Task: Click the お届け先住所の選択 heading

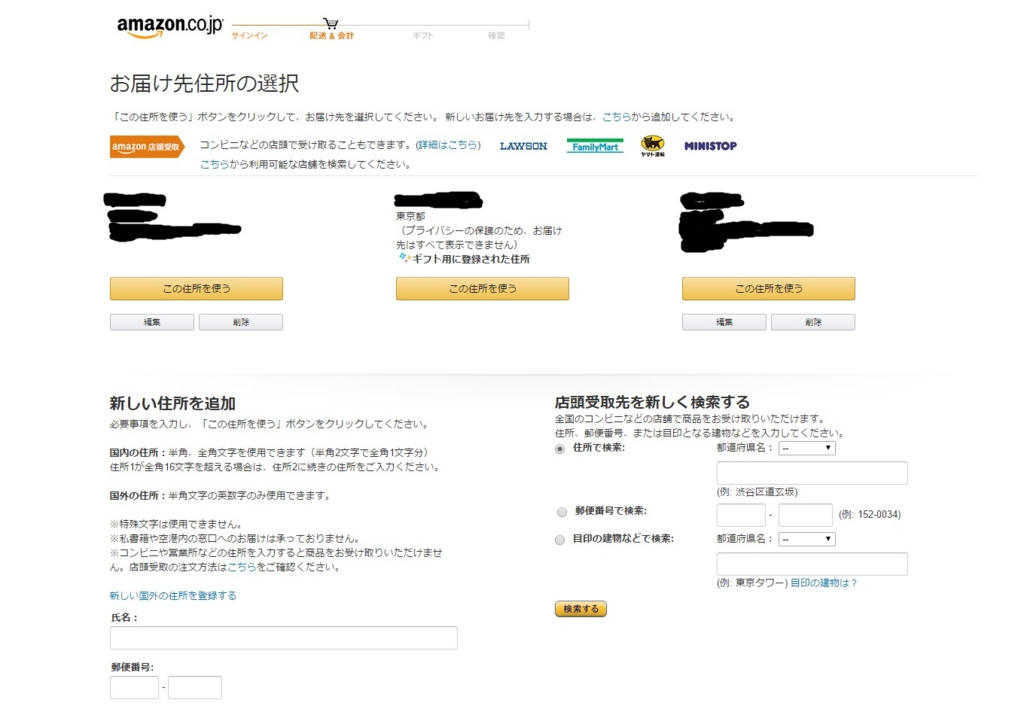Action: pos(204,84)
